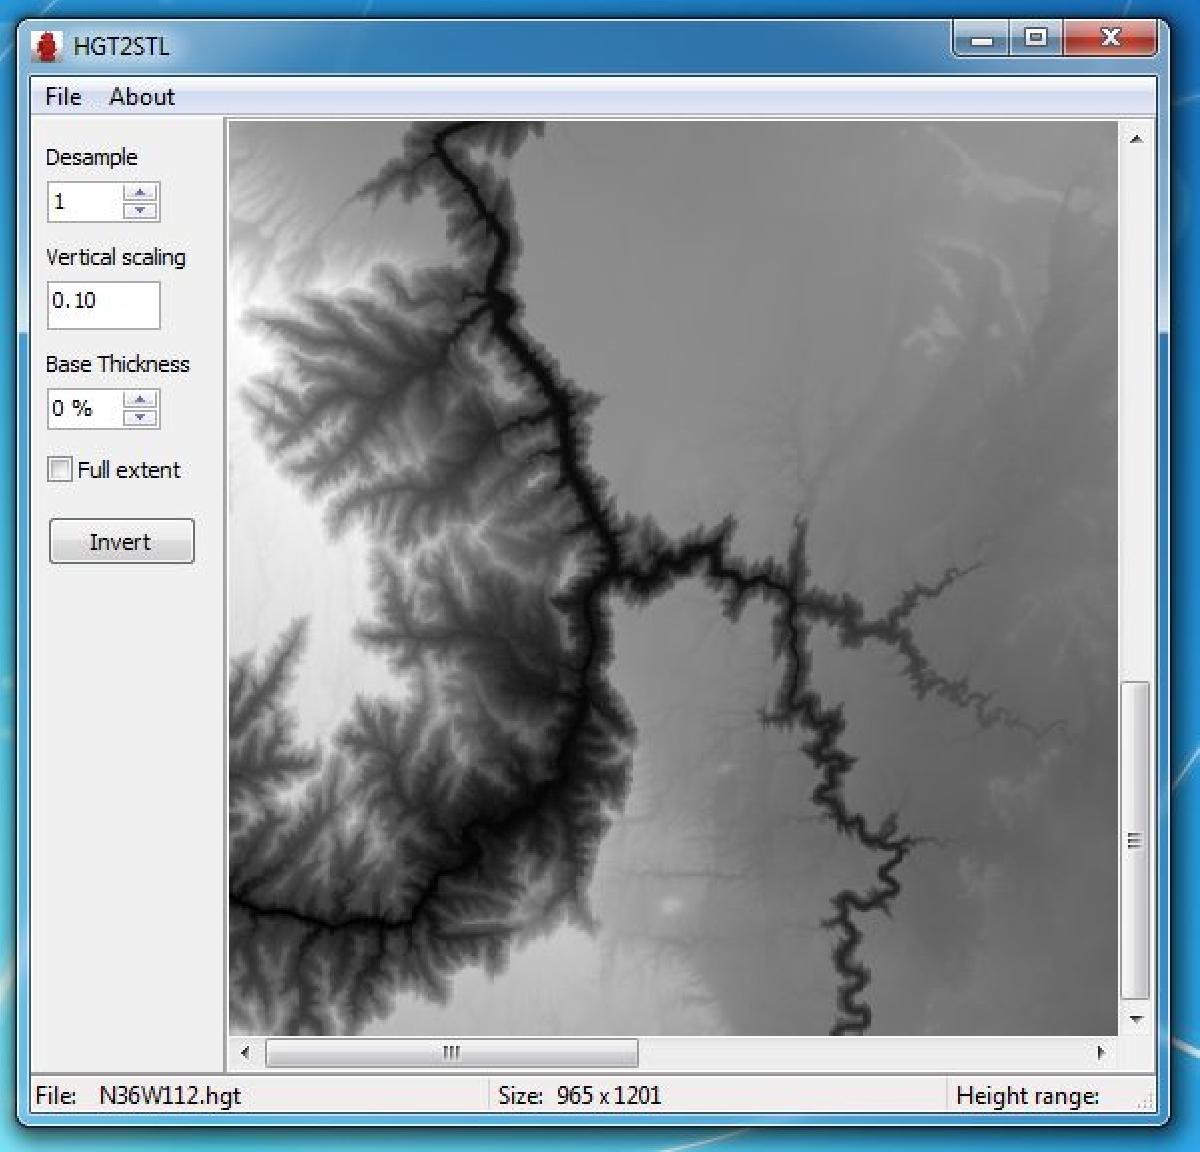Screen dimensions: 1200x1152
Task: Decrease Base Thickness with down arrow
Action: click(x=140, y=417)
